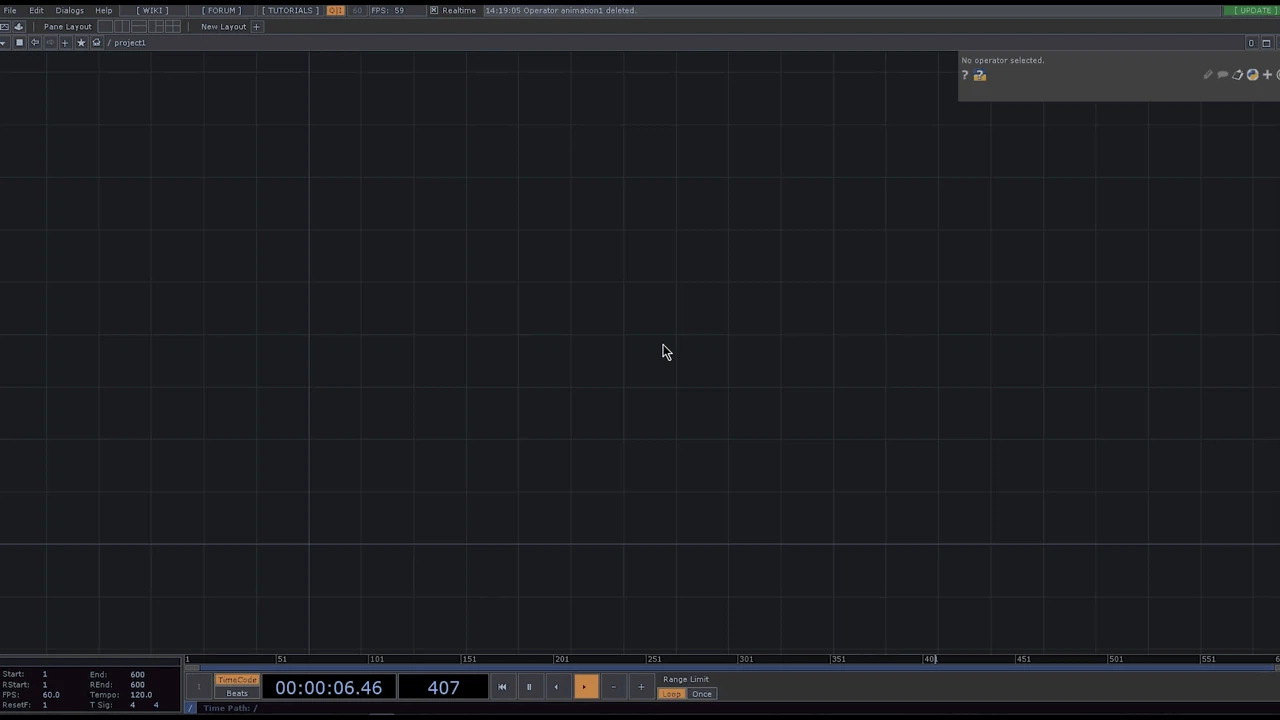Toggle the orange power cook button

[x=335, y=11]
